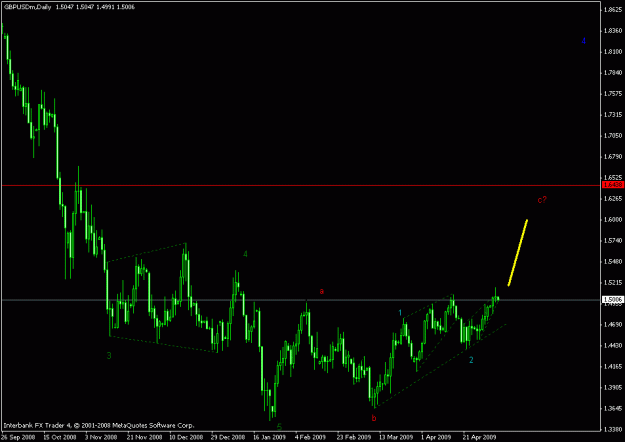Click the 1.3645 price axis label
Image resolution: width=625 pixels, height=442 pixels.
click(613, 409)
